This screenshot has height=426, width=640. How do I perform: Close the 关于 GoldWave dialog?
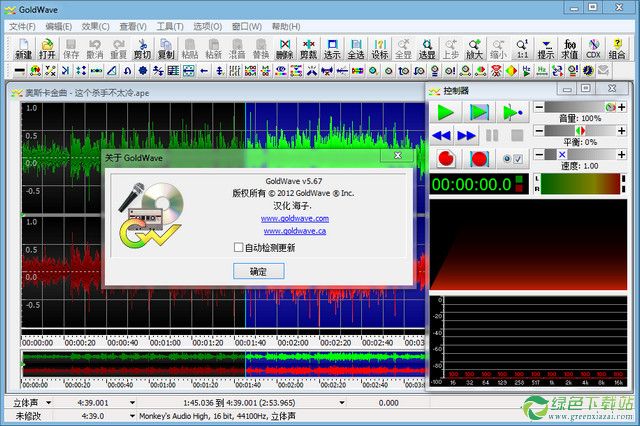[x=398, y=155]
